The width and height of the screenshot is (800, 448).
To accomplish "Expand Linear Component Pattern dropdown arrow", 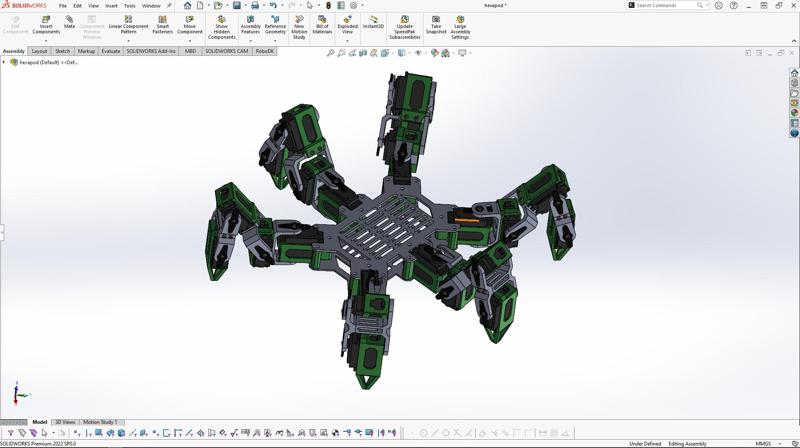I will click(x=128, y=41).
